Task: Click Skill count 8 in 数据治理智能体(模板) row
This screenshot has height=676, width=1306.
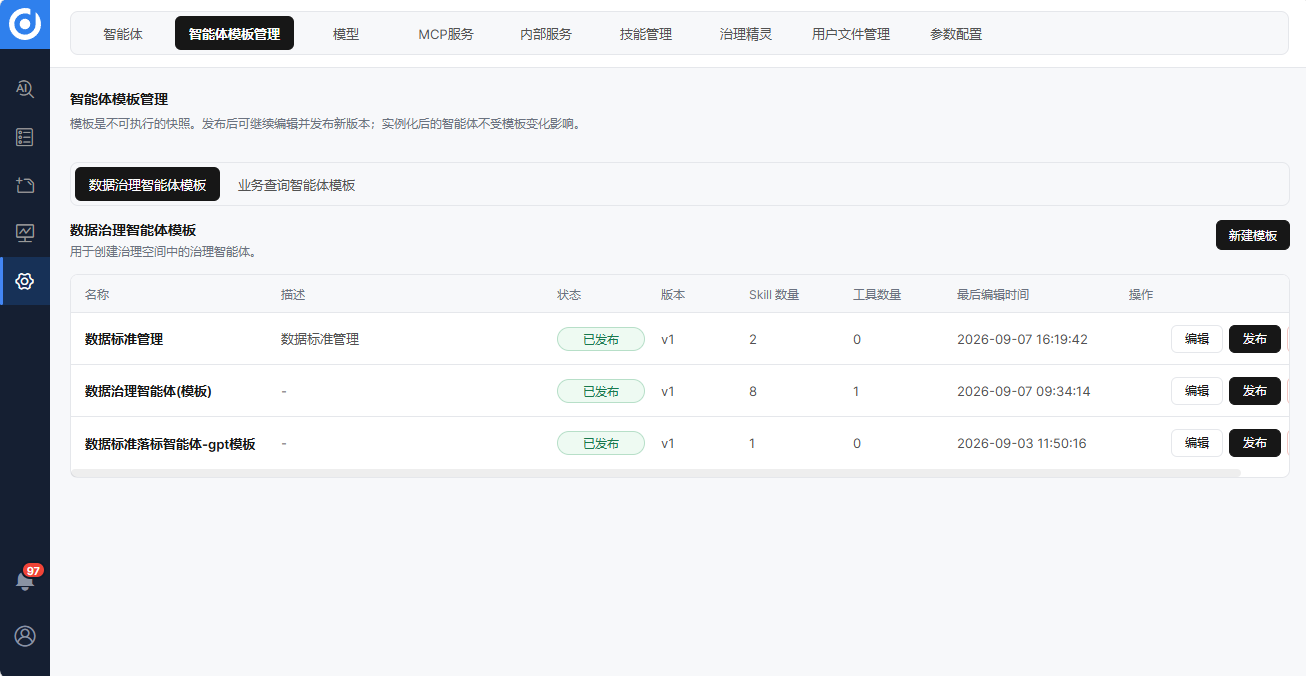Action: tap(753, 391)
